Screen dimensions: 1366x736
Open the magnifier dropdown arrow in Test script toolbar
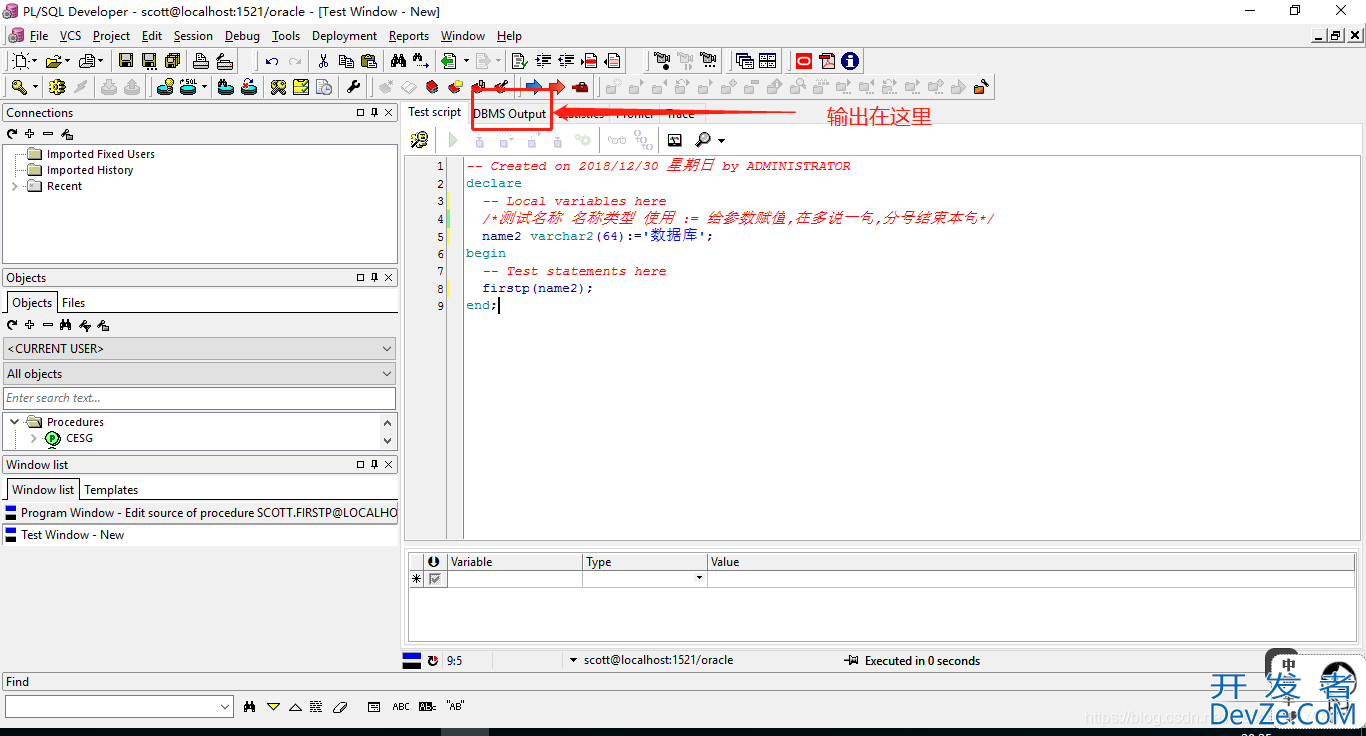pyautogui.click(x=721, y=141)
